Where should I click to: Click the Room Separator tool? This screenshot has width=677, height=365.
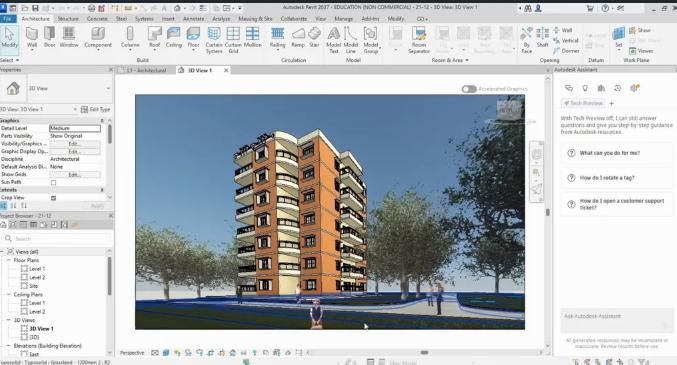click(x=419, y=40)
